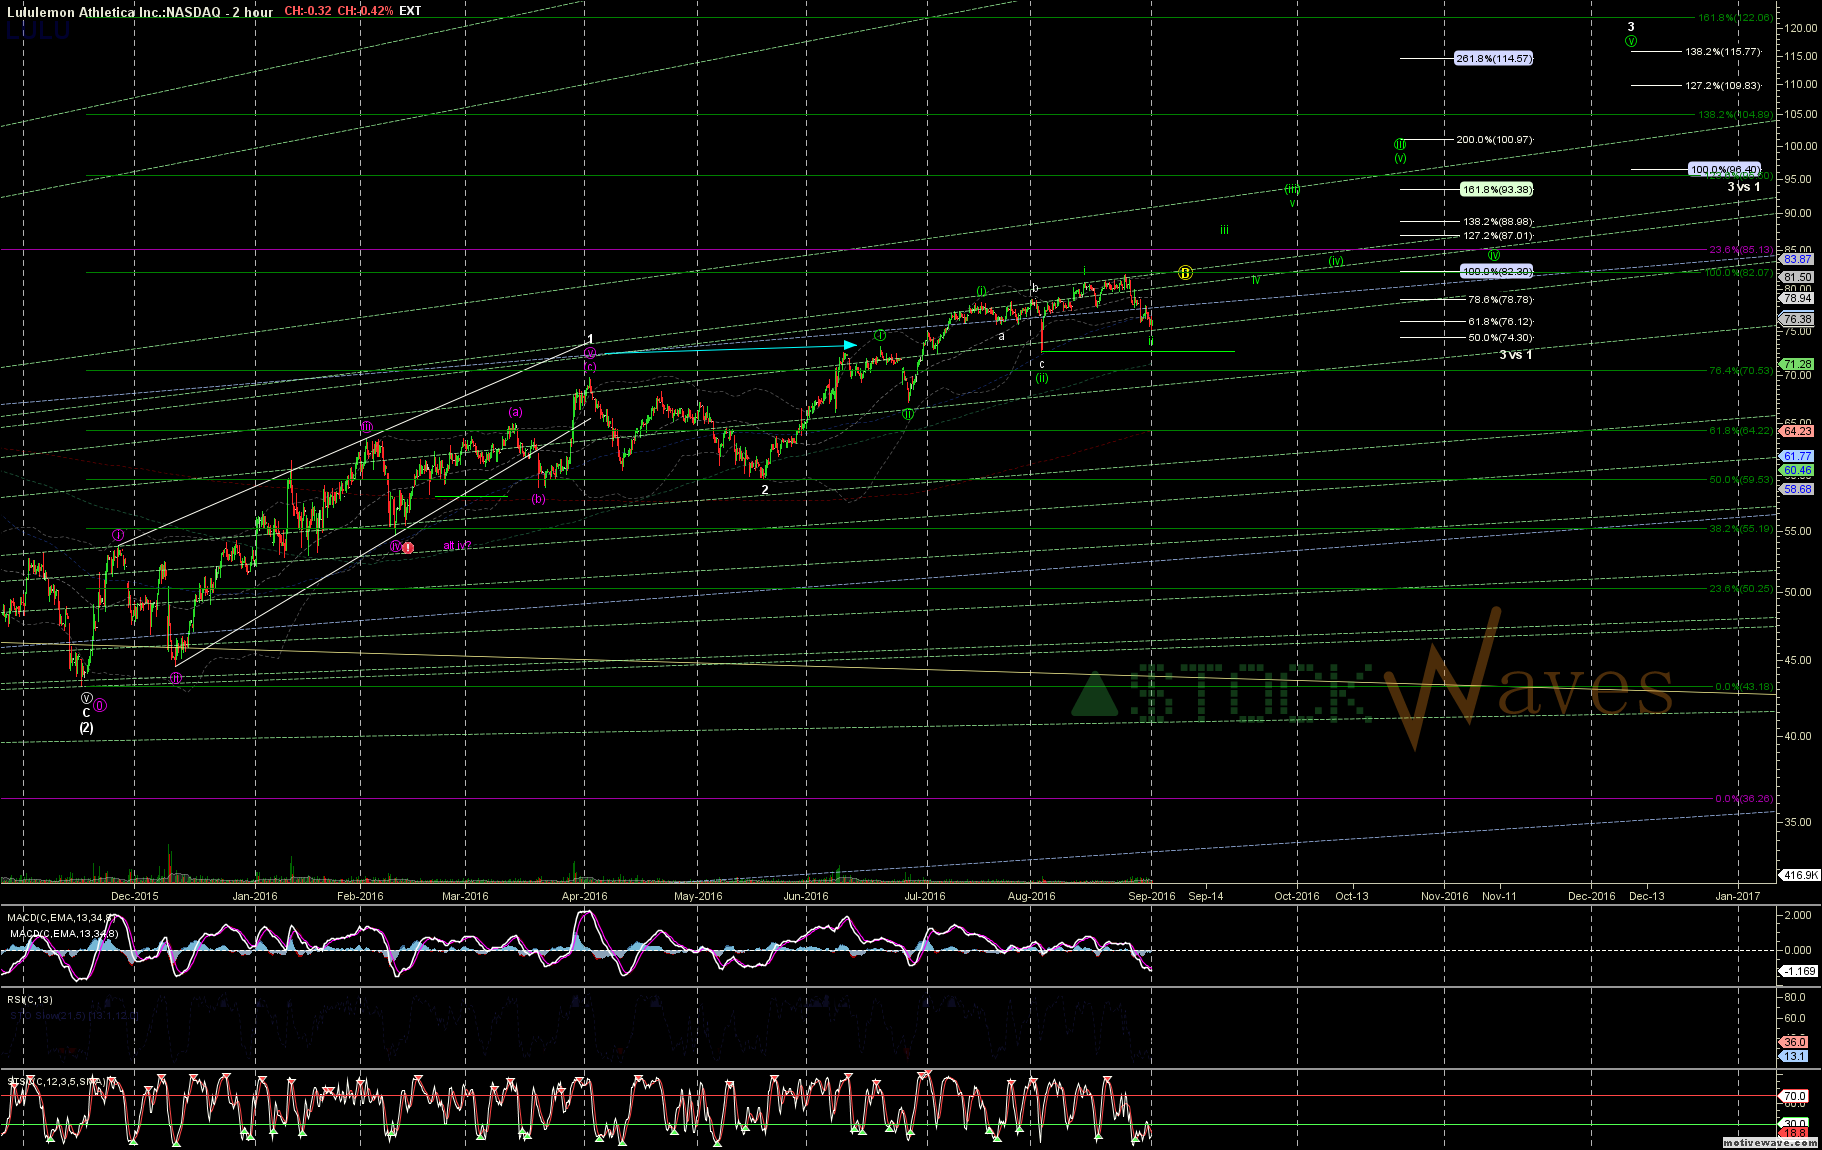Select the 261.8%(114.57) Fibonacci label
Image resolution: width=1822 pixels, height=1150 pixels.
tap(1493, 58)
